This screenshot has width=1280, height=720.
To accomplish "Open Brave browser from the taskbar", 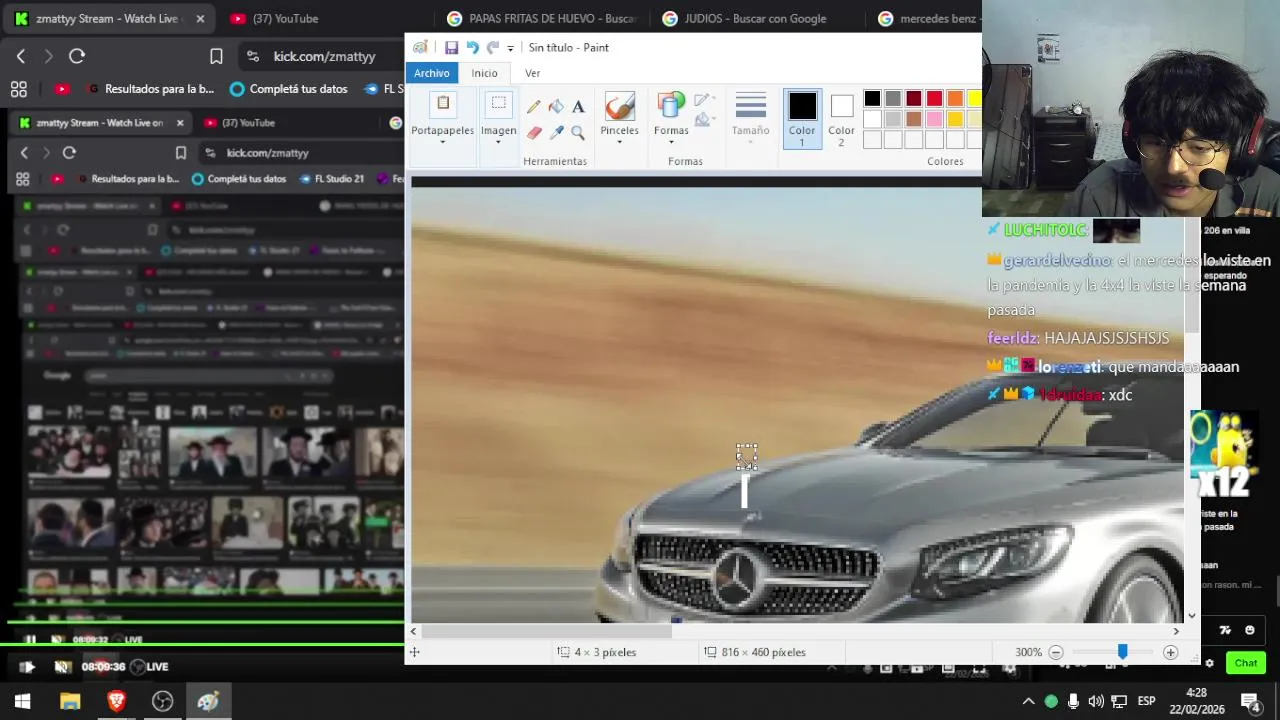I will [x=116, y=702].
